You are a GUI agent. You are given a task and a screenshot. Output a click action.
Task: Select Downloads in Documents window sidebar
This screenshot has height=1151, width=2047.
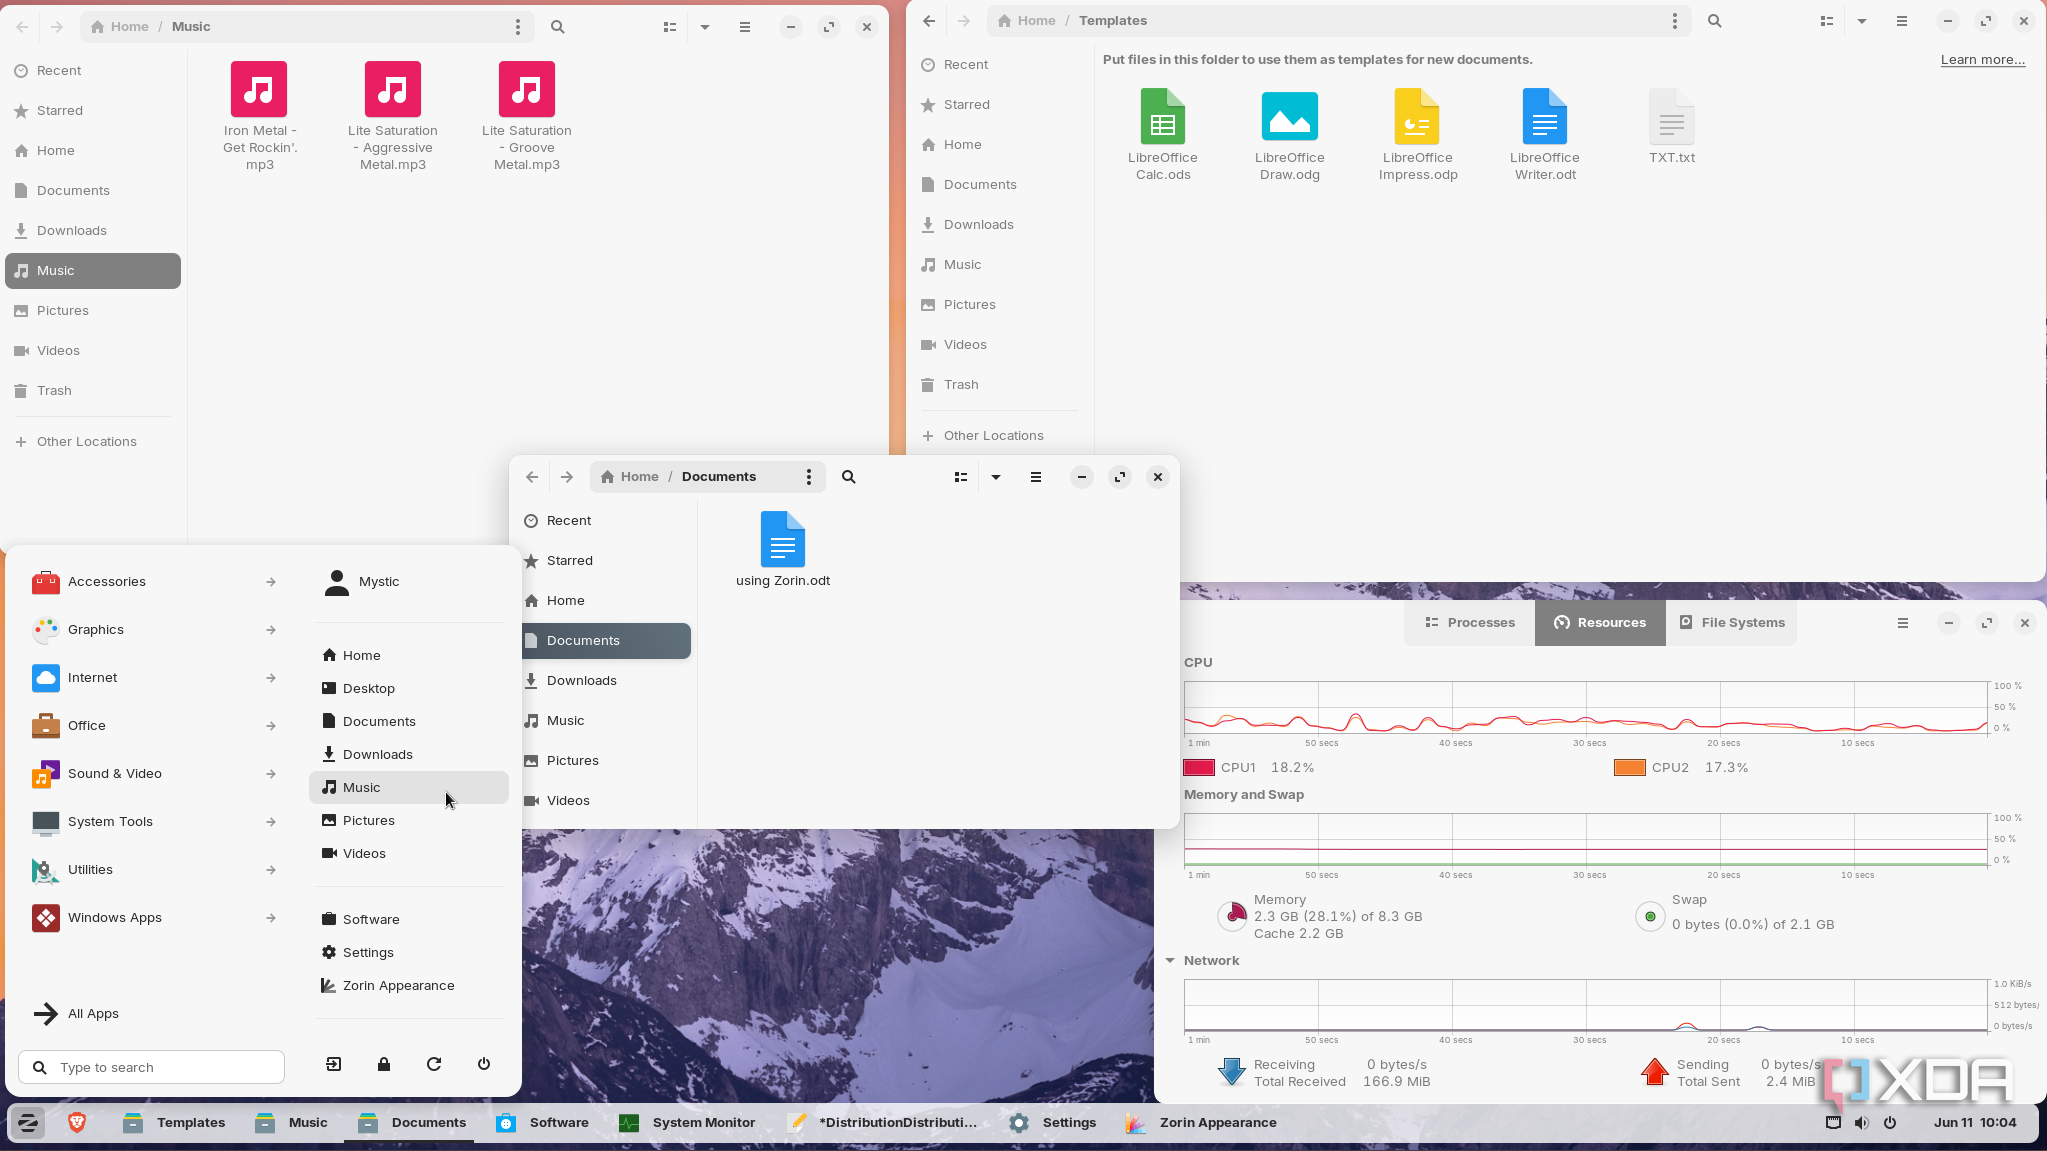[x=606, y=681]
